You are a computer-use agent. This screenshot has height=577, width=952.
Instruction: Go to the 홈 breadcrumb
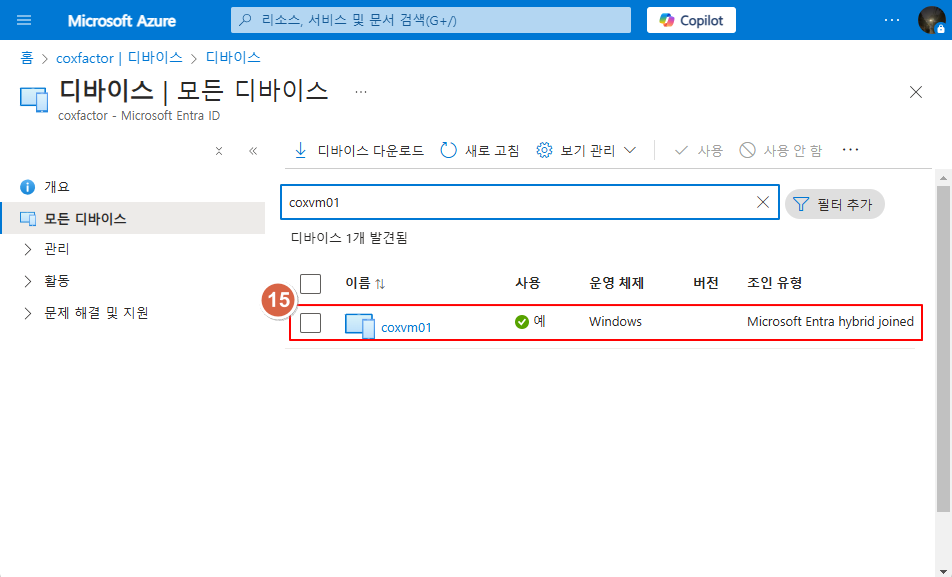[x=27, y=58]
